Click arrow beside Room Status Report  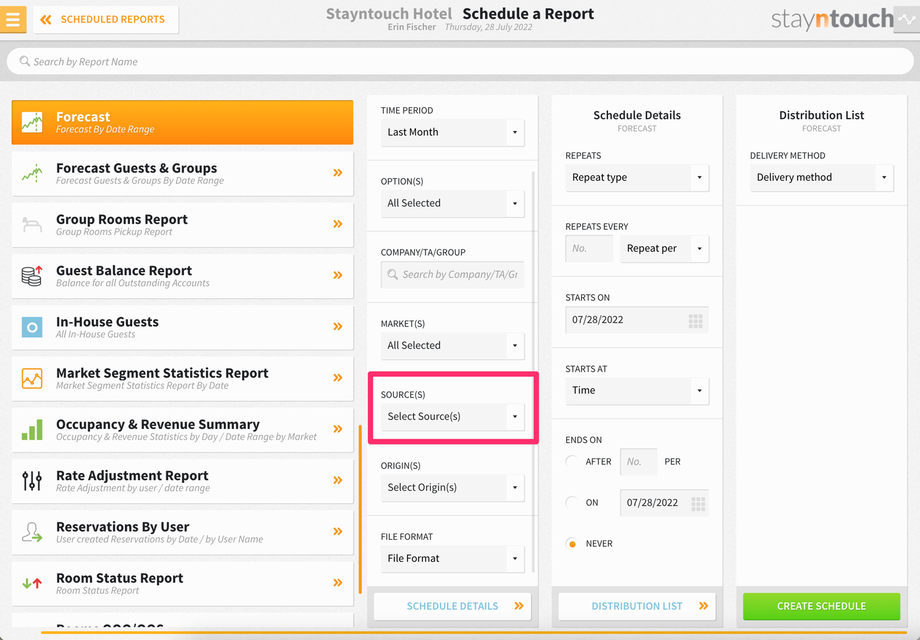[x=338, y=583]
